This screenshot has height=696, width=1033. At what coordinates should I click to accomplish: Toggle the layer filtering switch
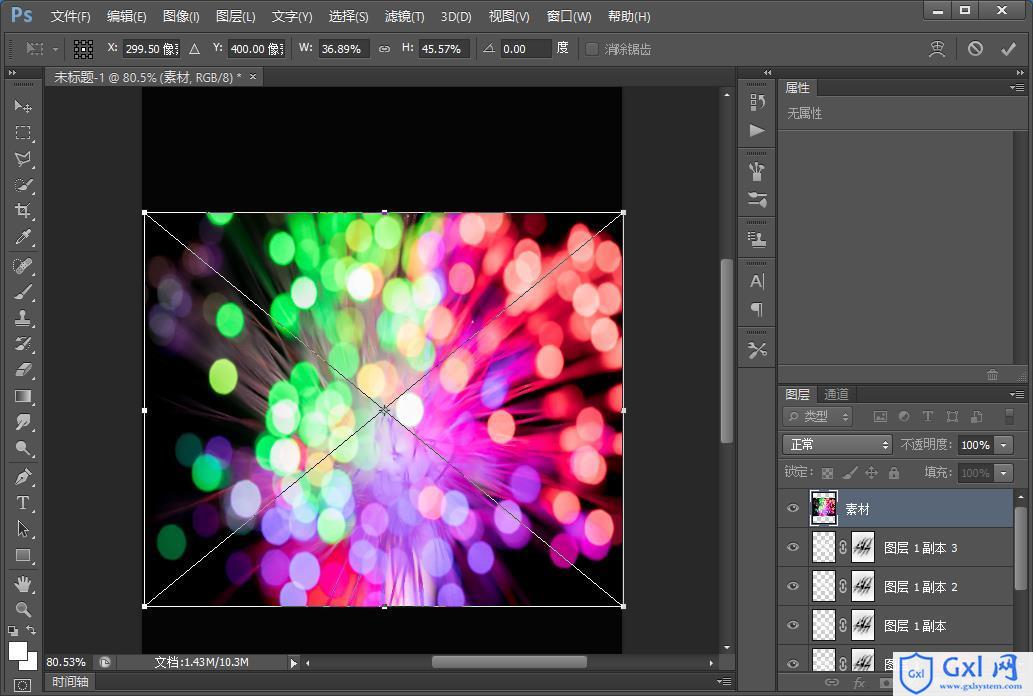1009,416
